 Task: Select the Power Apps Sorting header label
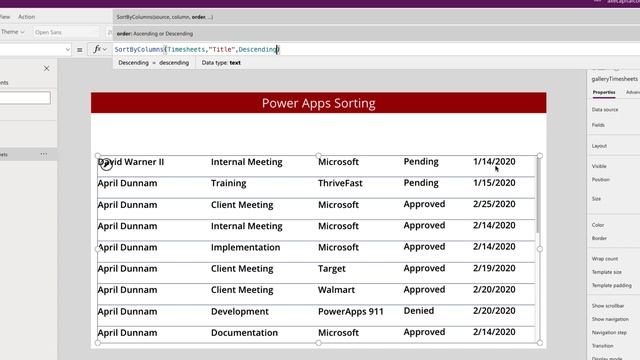pos(318,103)
